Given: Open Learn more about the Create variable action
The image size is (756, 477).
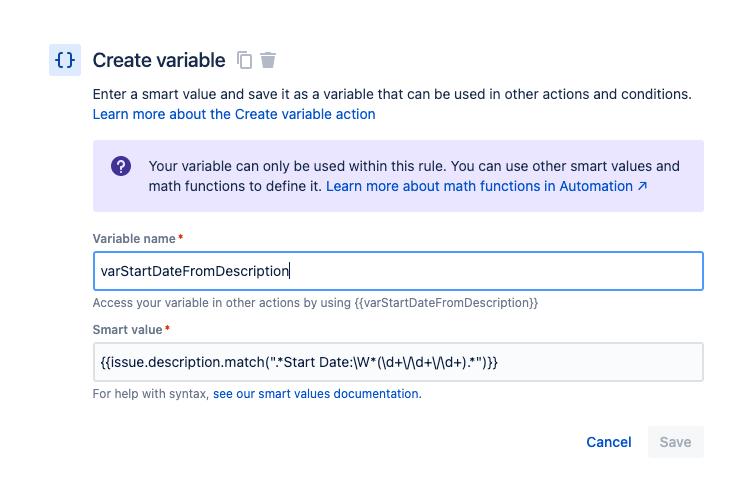Looking at the screenshot, I should [234, 114].
